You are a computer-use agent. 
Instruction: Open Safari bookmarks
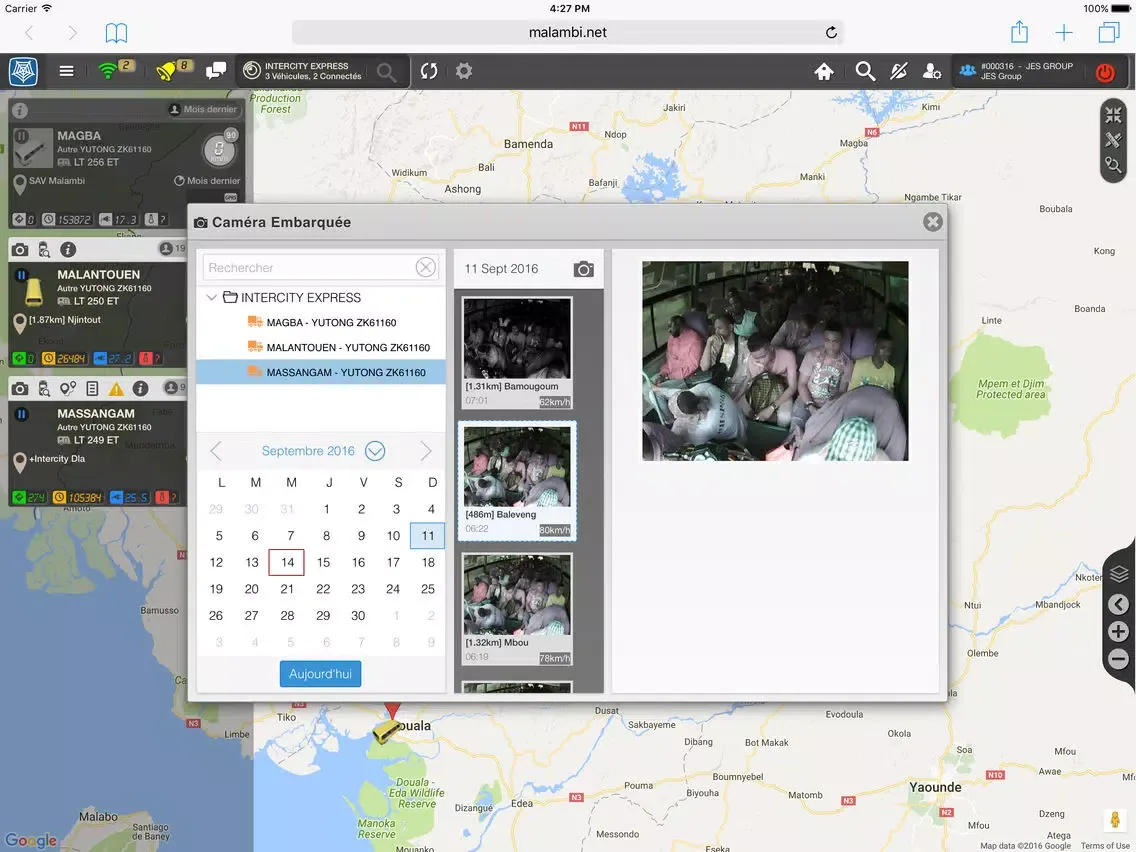116,33
